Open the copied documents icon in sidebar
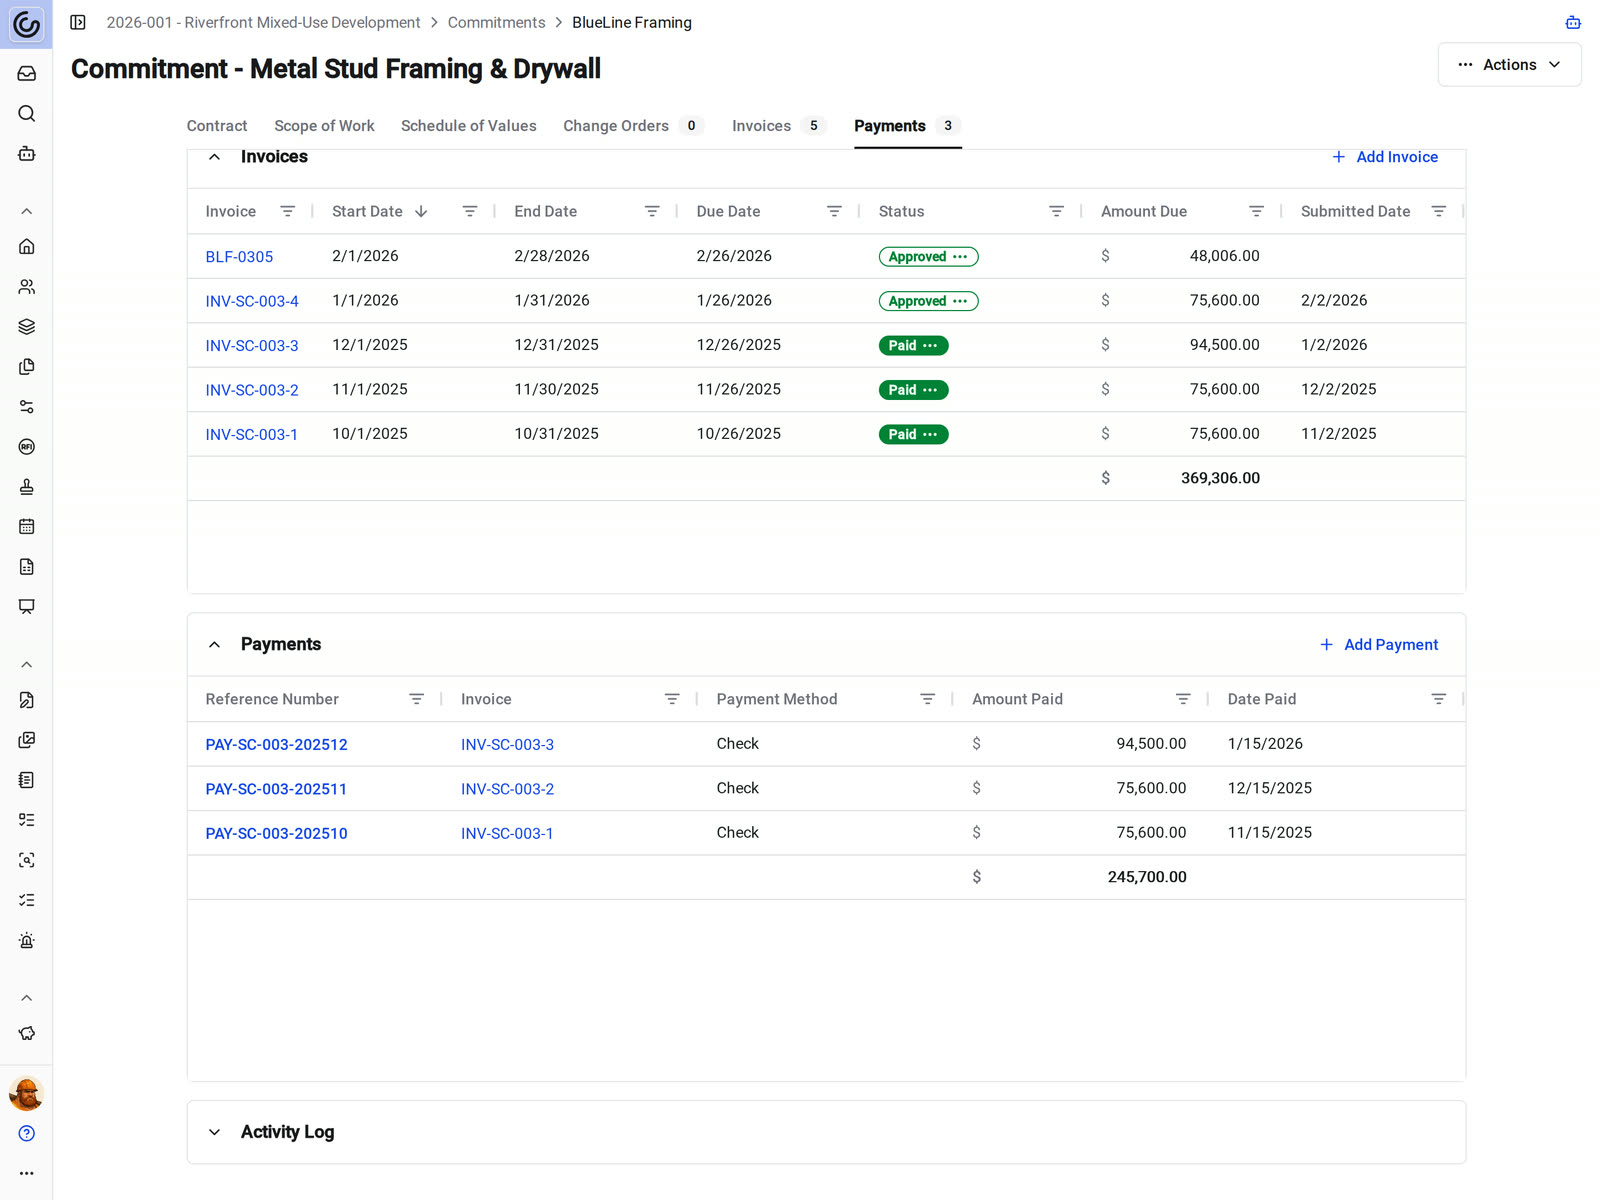The image size is (1600, 1200). click(x=27, y=367)
